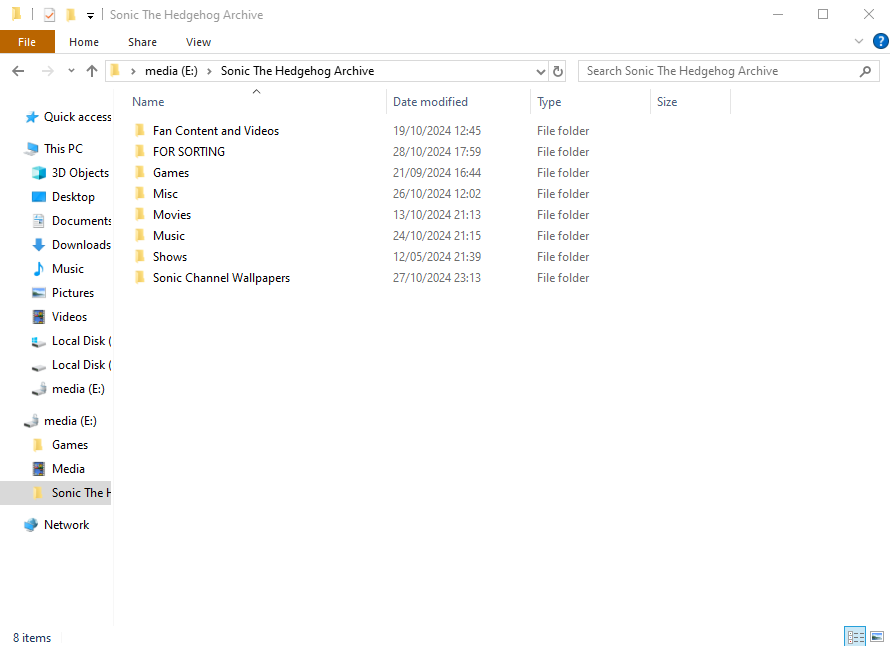Click New folder icon in title bar
890x646 pixels.
[x=71, y=15]
